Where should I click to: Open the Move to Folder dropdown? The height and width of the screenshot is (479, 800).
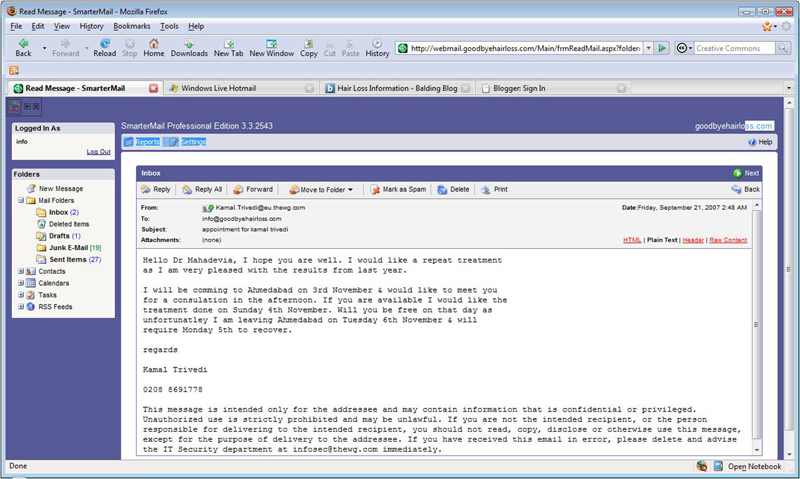pos(321,189)
